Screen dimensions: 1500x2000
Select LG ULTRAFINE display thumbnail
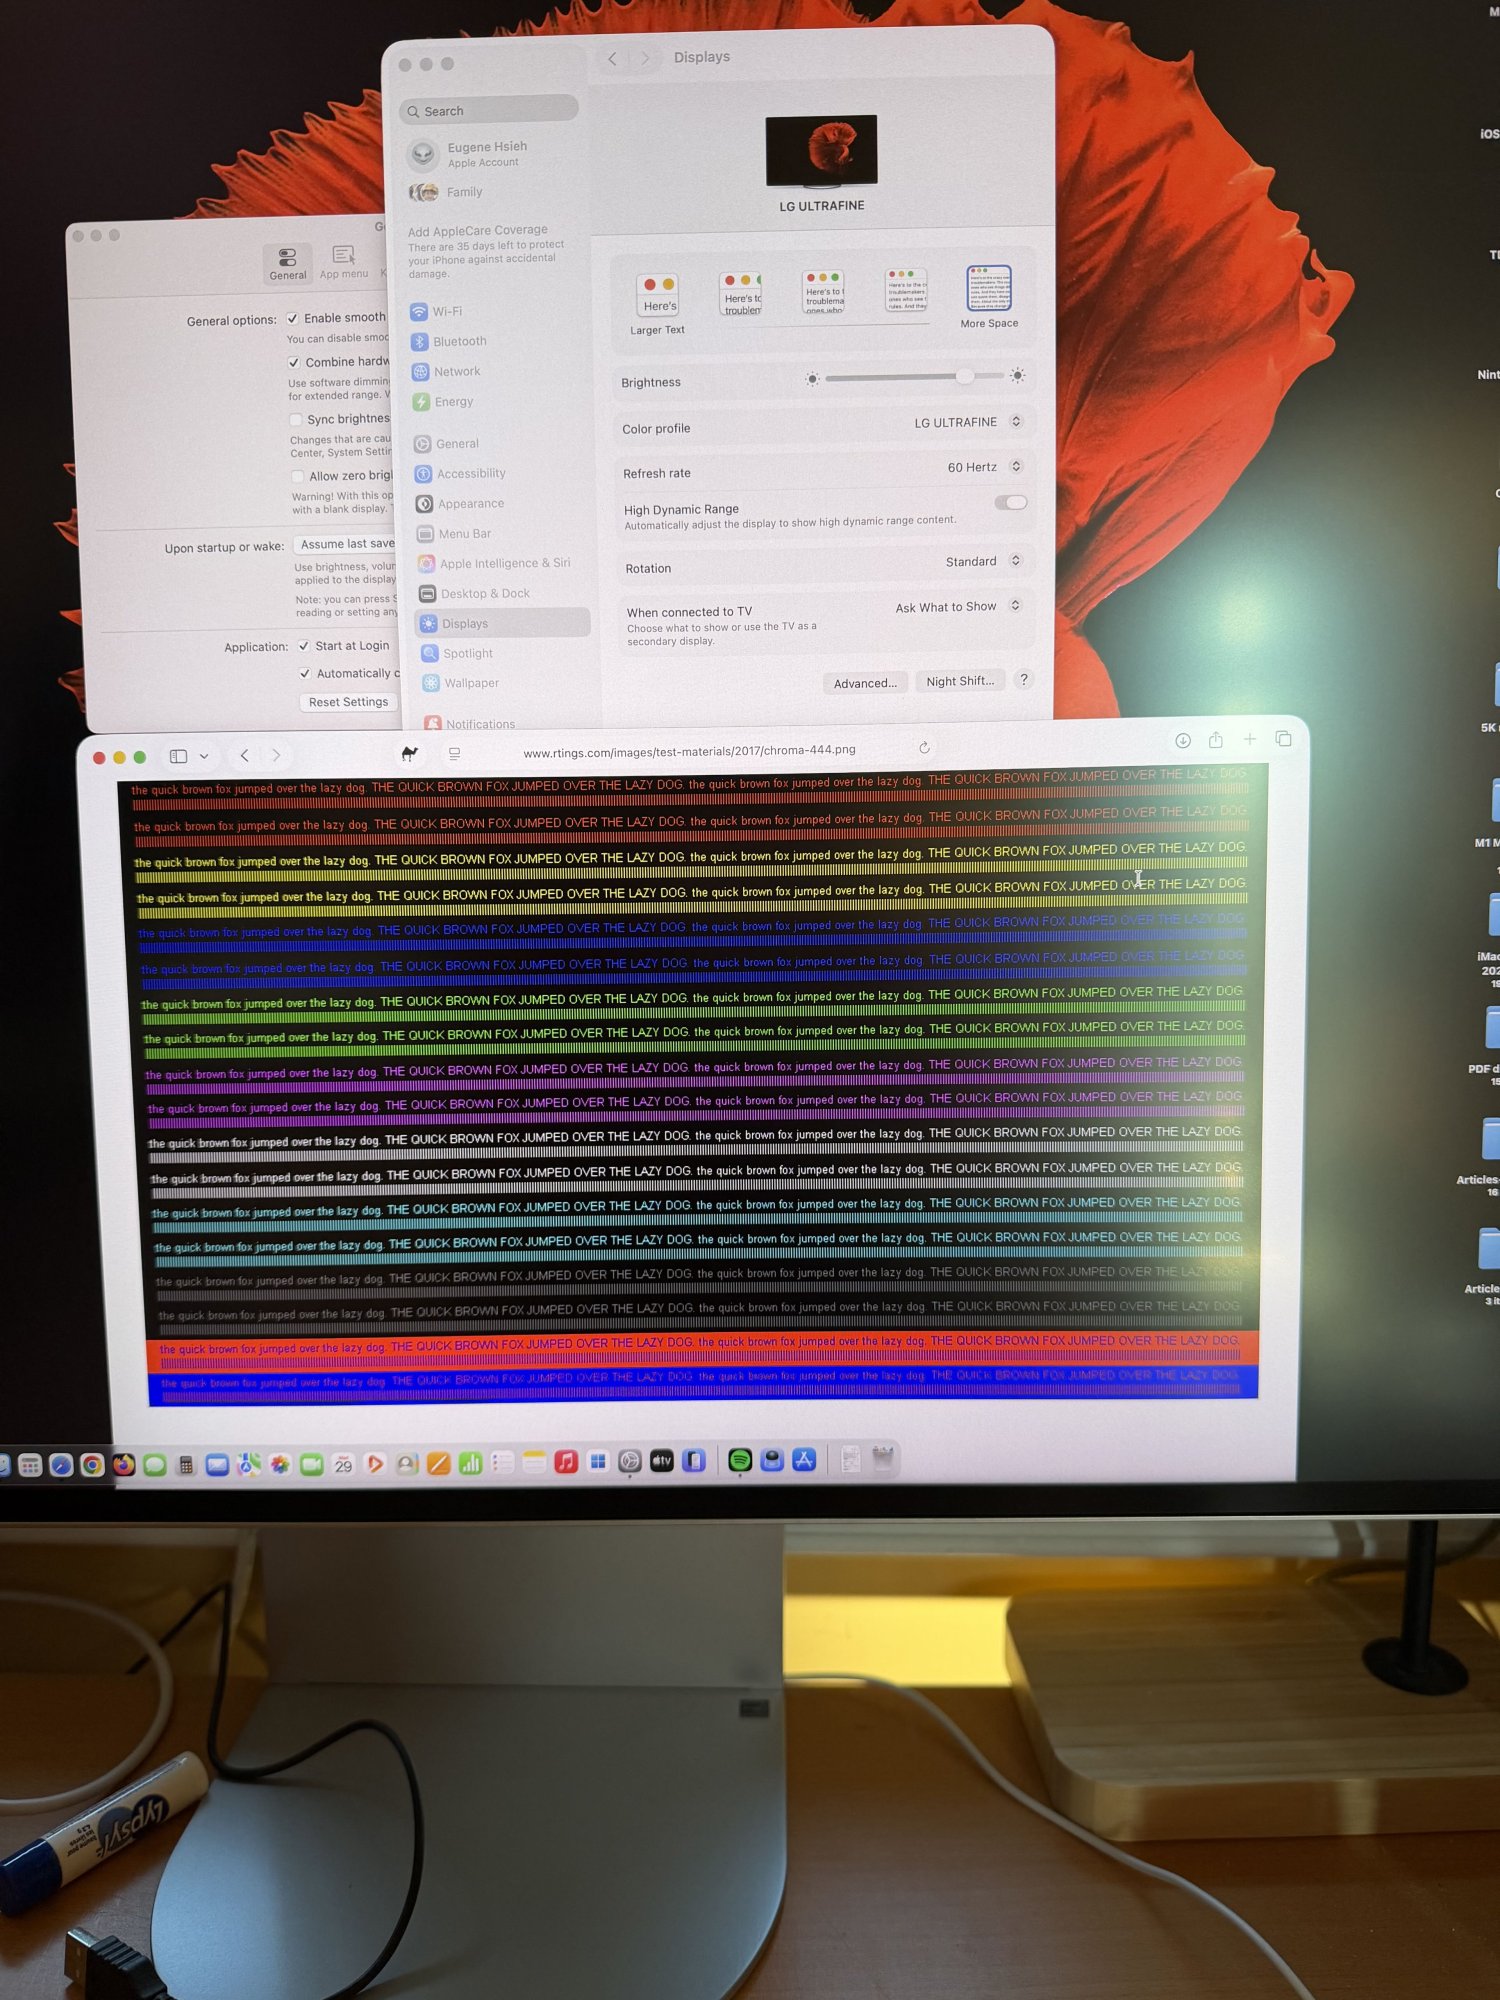point(821,151)
